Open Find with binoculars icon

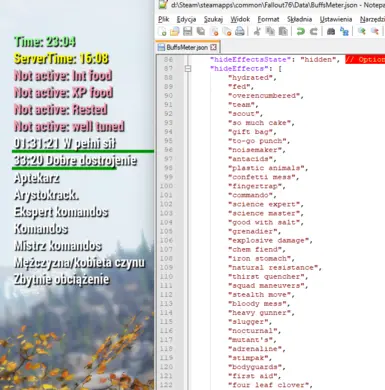pyautogui.click(x=331, y=32)
